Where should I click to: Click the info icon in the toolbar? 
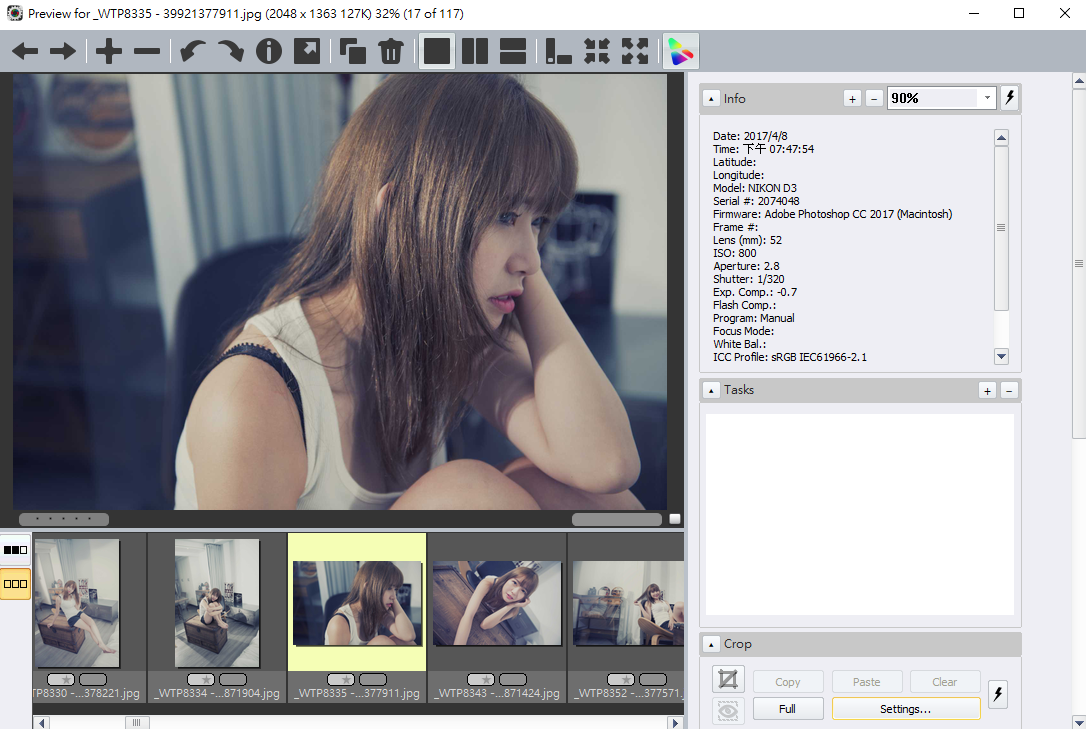tap(268, 51)
